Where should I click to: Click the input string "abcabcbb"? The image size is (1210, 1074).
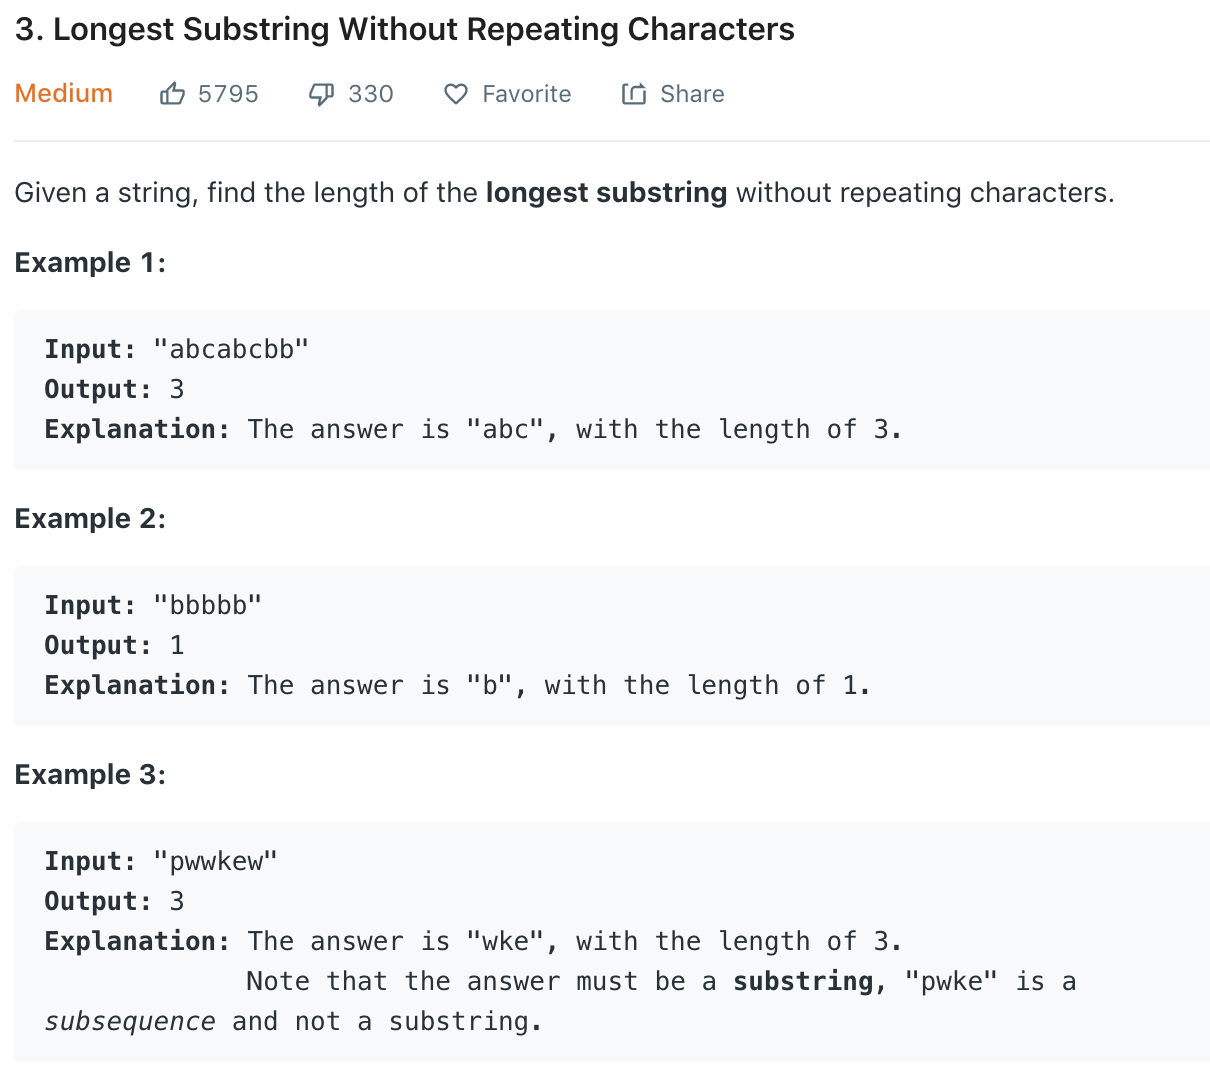tap(231, 349)
